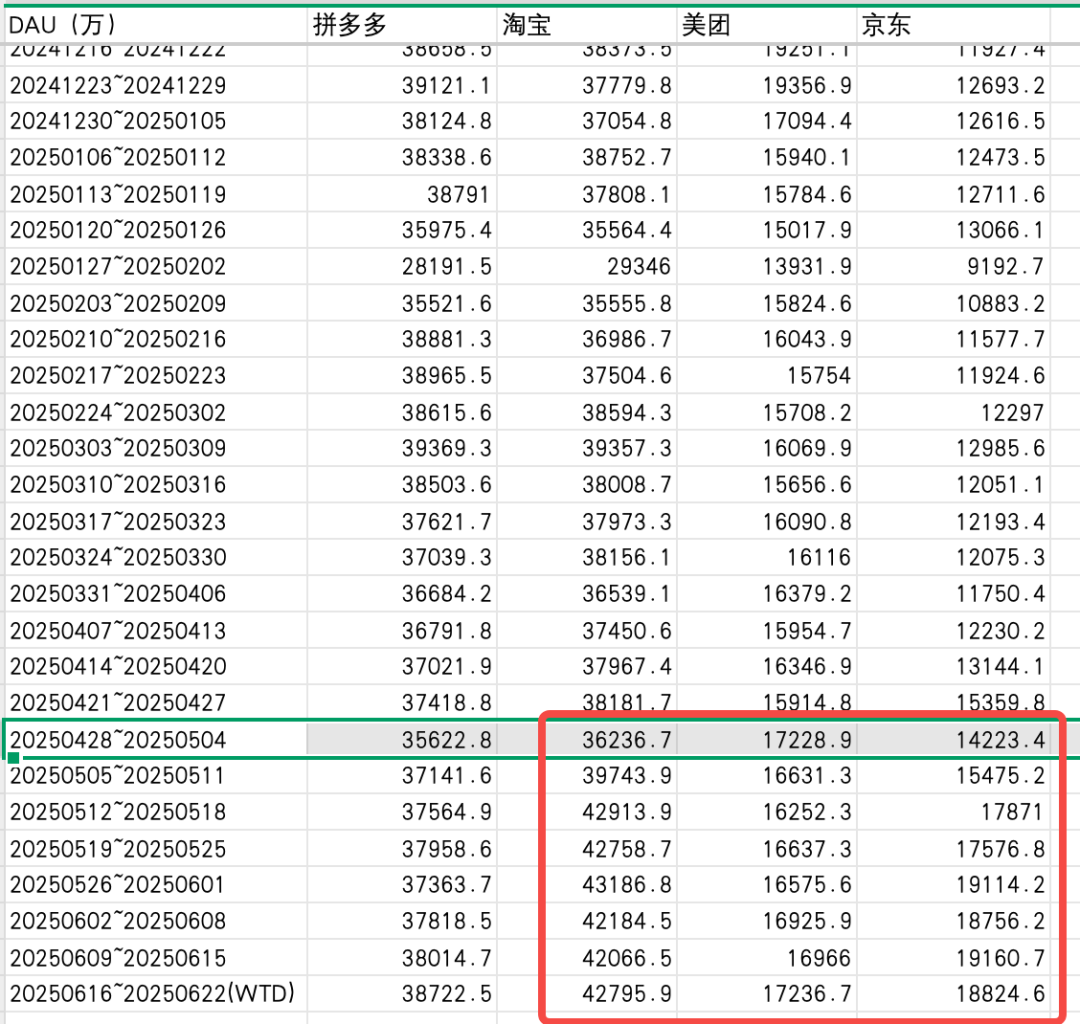Select the 美团 value 17094.4
This screenshot has height=1024, width=1080.
coord(767,121)
